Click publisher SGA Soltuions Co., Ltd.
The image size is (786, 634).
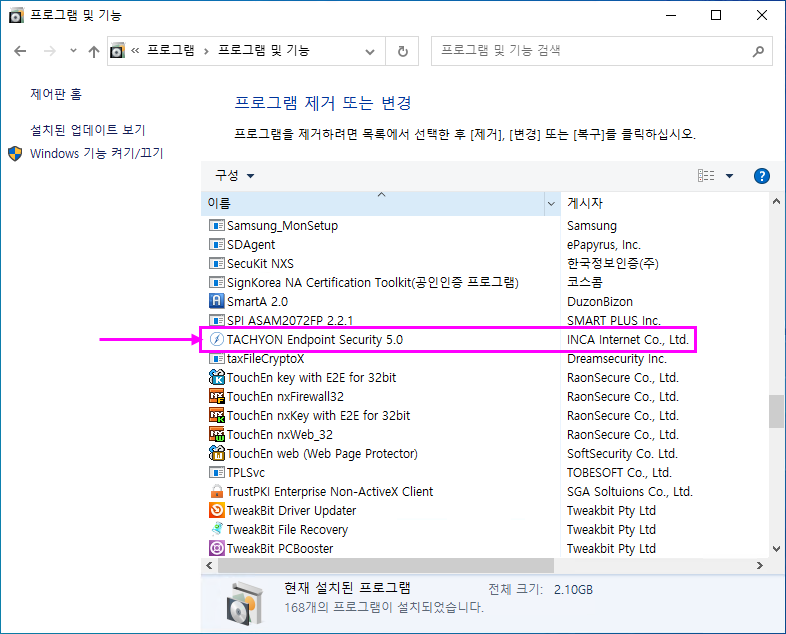point(630,492)
